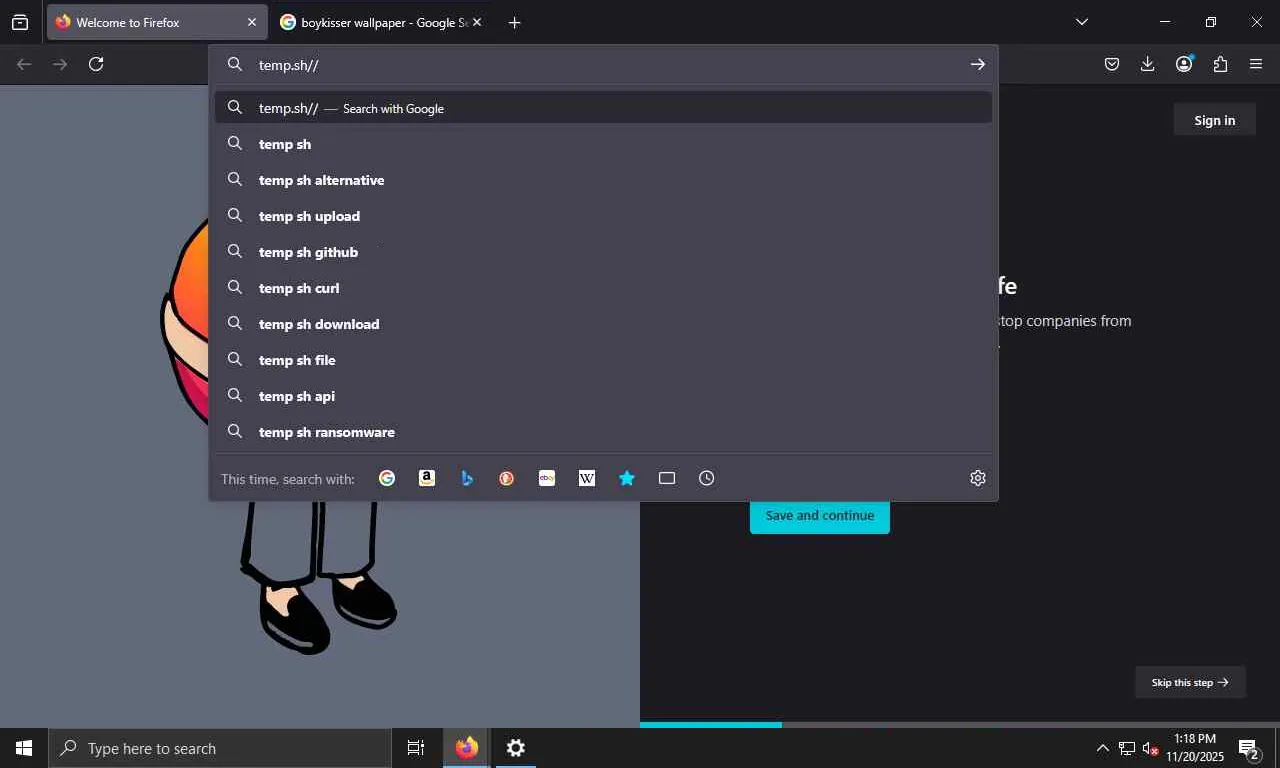Viewport: 1280px width, 768px height.
Task: Switch to the boykisser wallpaper tab
Action: click(x=380, y=22)
